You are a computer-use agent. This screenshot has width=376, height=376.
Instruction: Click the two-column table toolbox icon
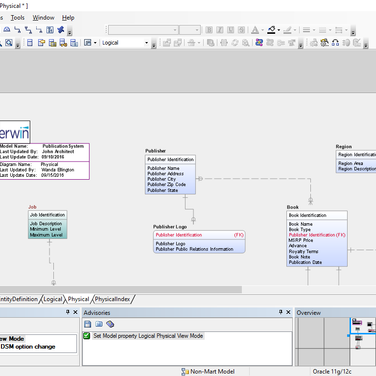pyautogui.click(x=50, y=30)
